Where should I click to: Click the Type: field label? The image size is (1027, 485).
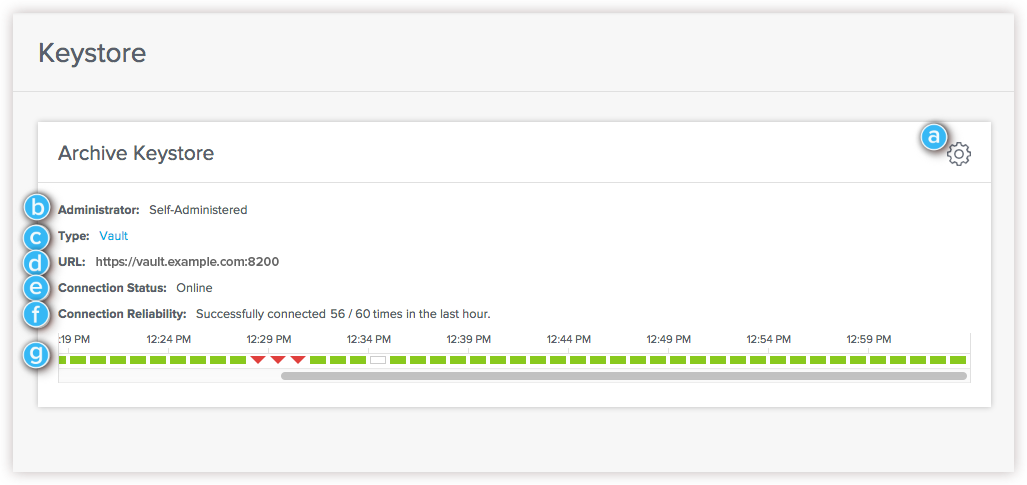click(74, 236)
